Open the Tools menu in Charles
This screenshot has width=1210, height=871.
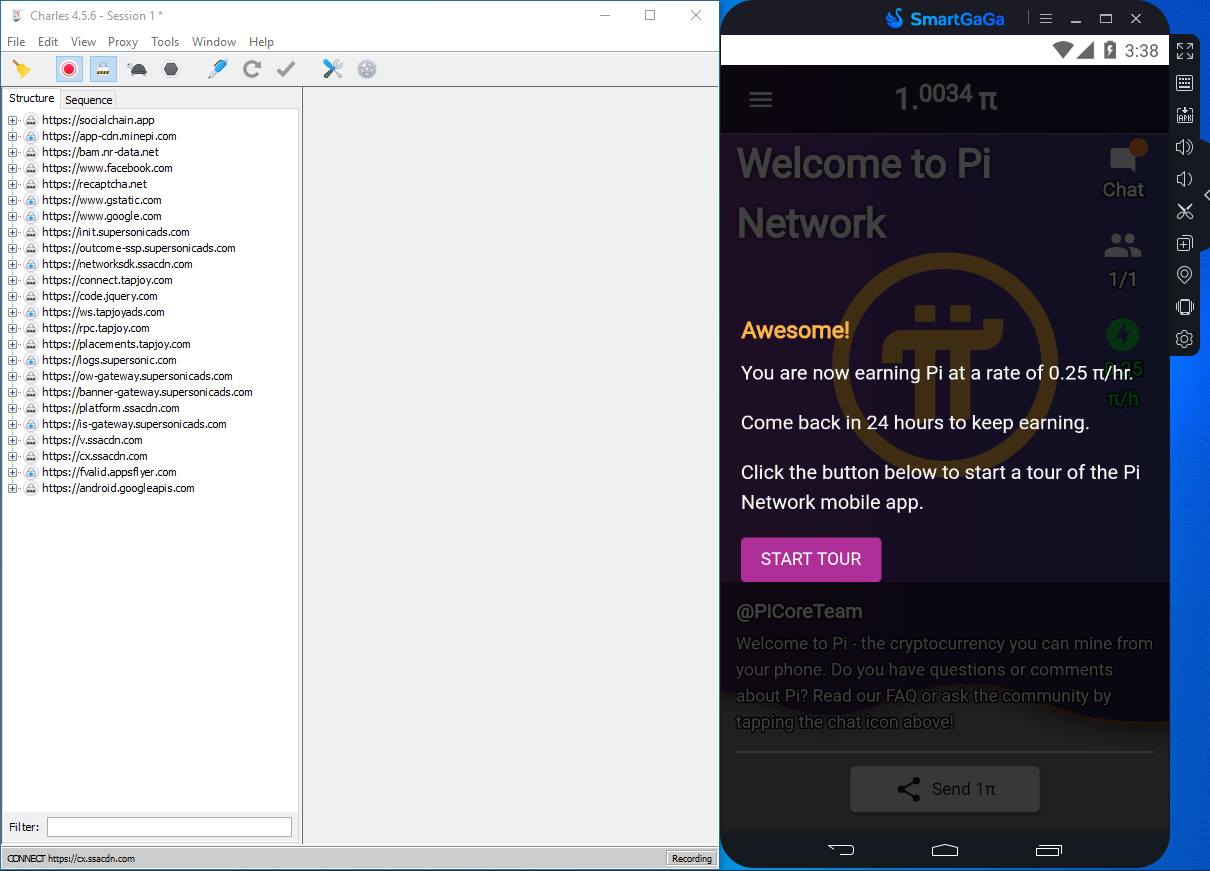point(165,42)
